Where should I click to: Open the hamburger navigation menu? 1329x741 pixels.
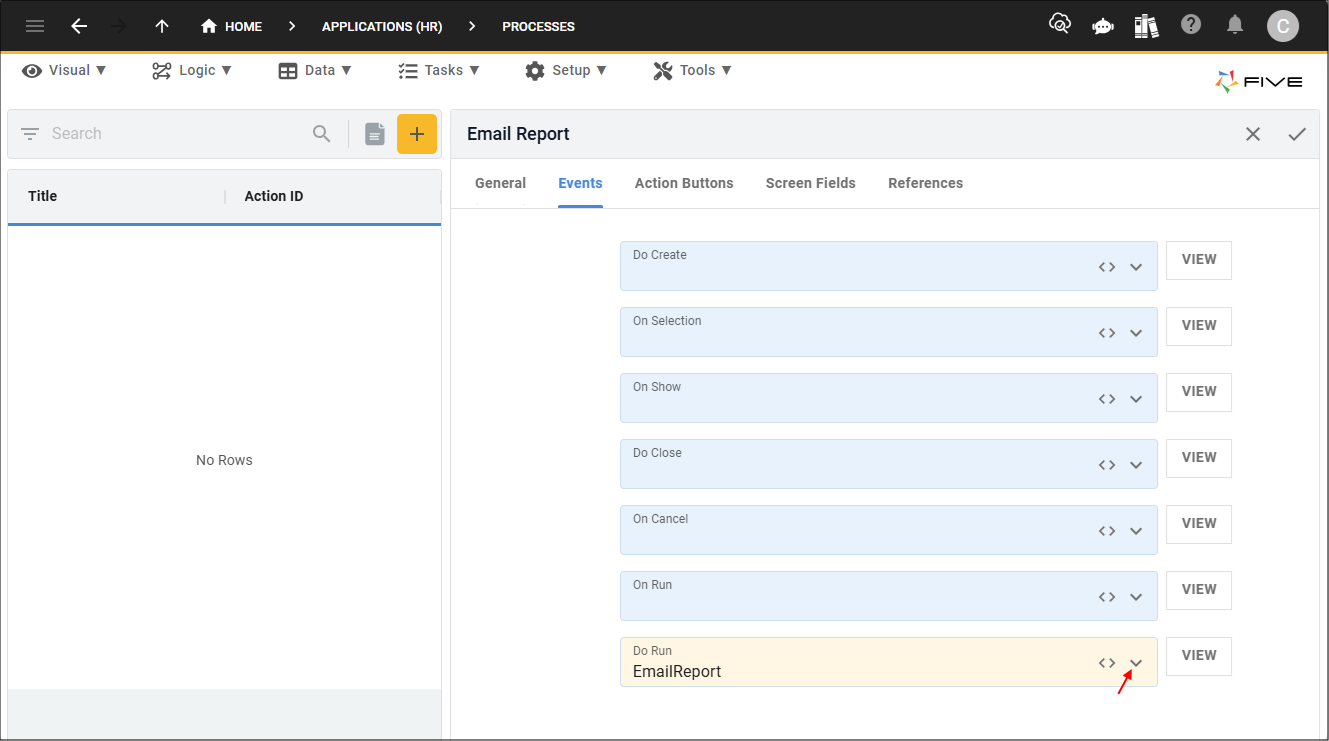[x=35, y=26]
